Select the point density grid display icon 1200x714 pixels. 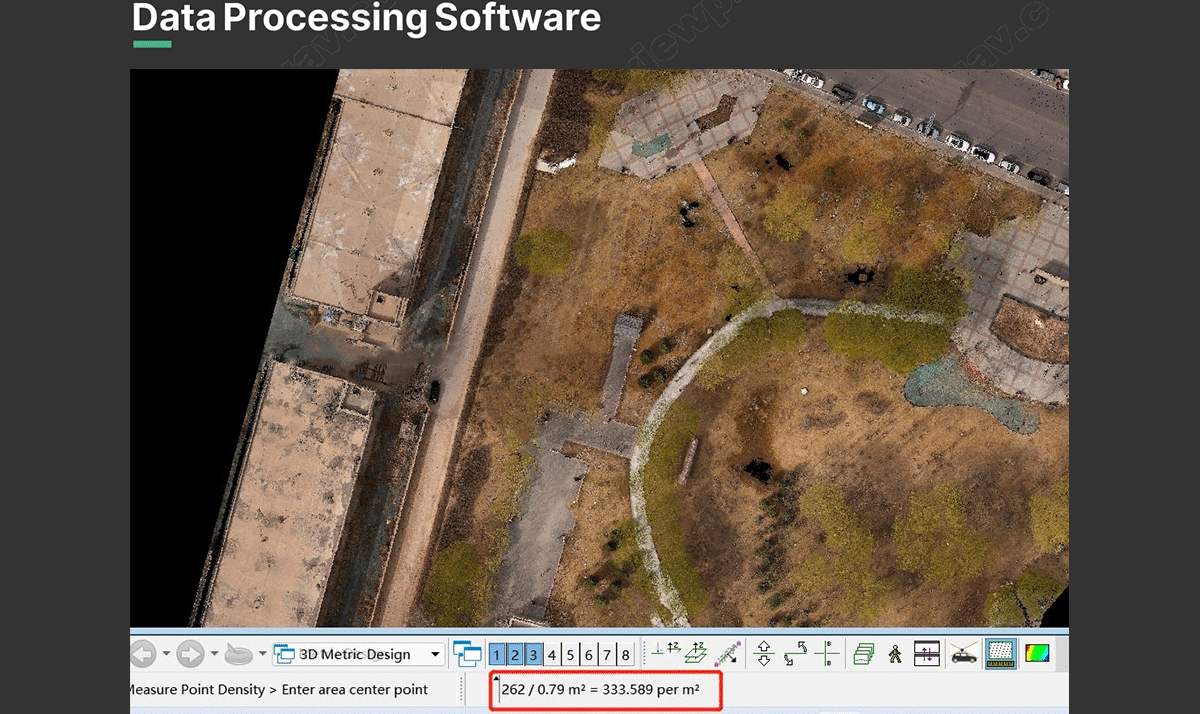coord(1000,655)
